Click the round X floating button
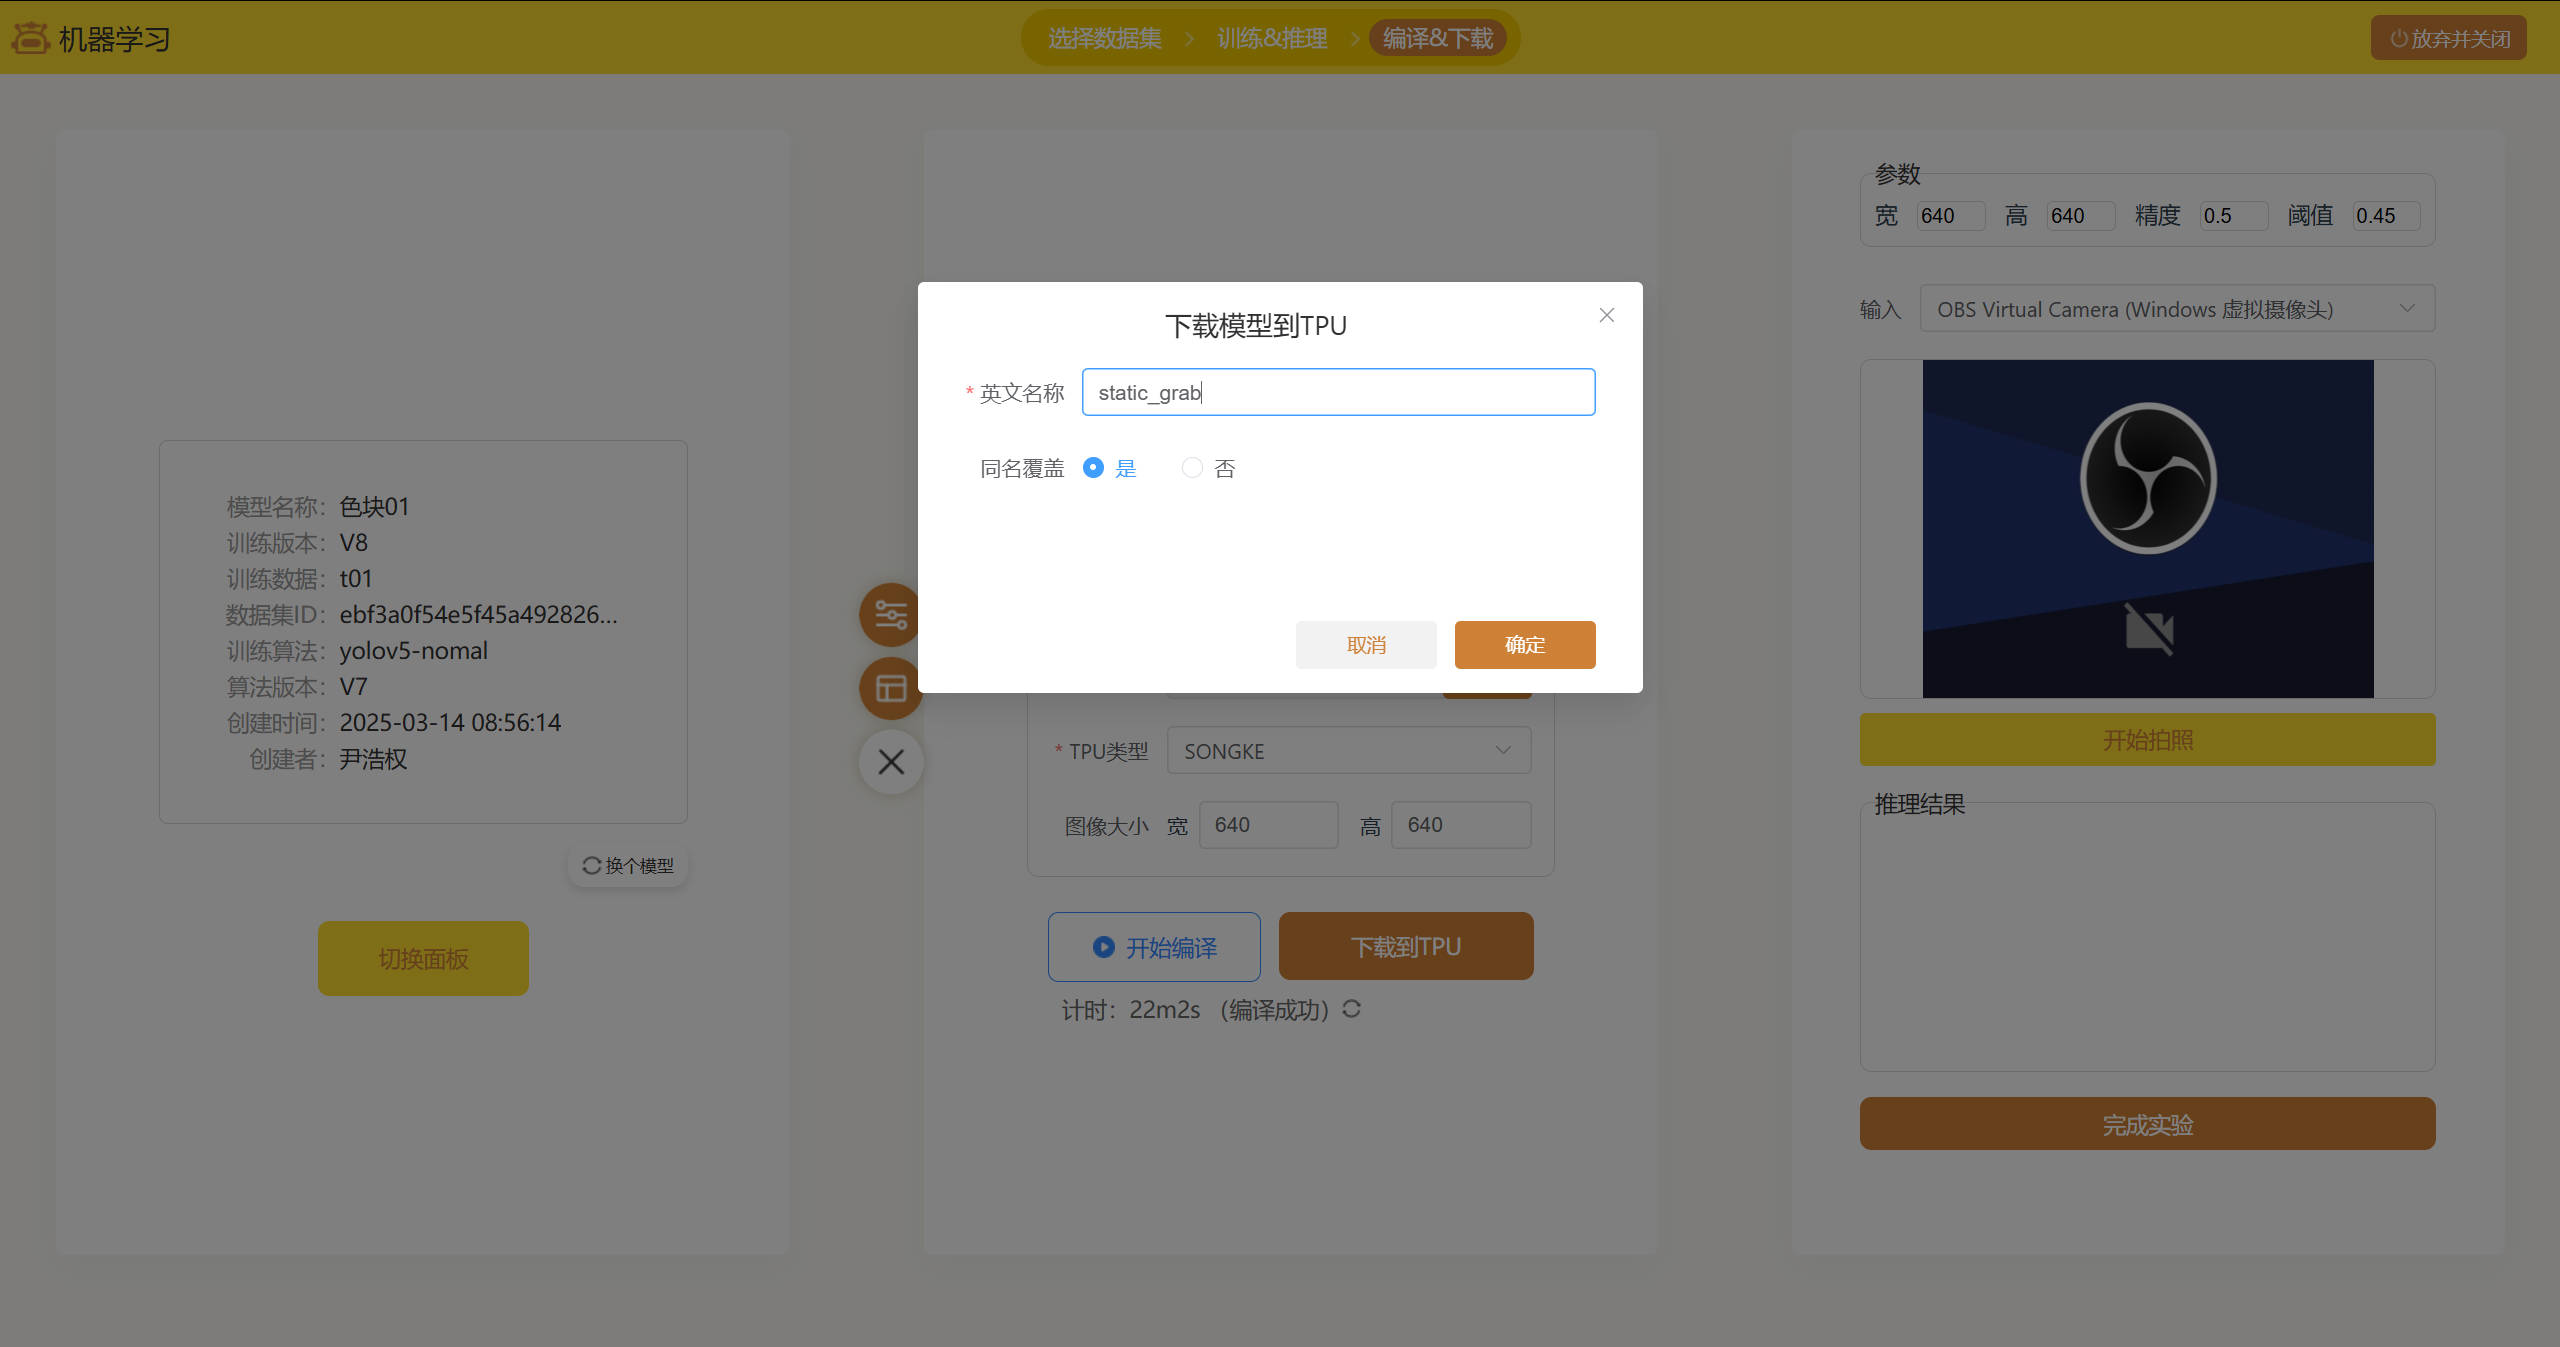 coord(890,763)
